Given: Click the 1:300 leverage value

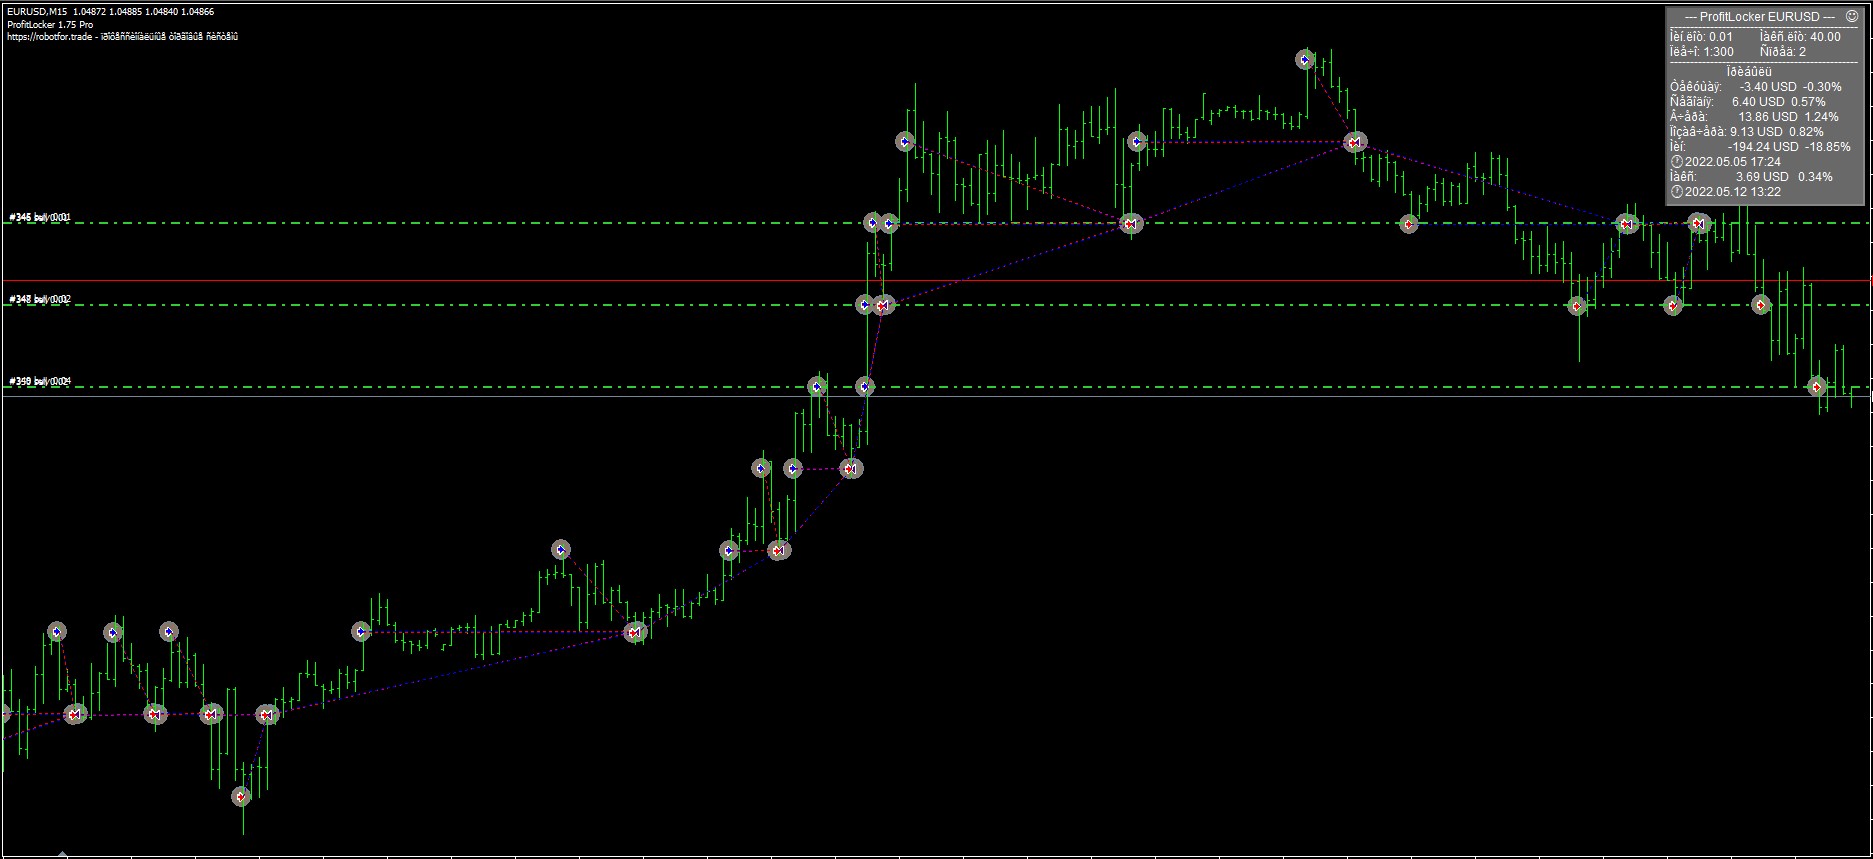Looking at the screenshot, I should pyautogui.click(x=1718, y=52).
